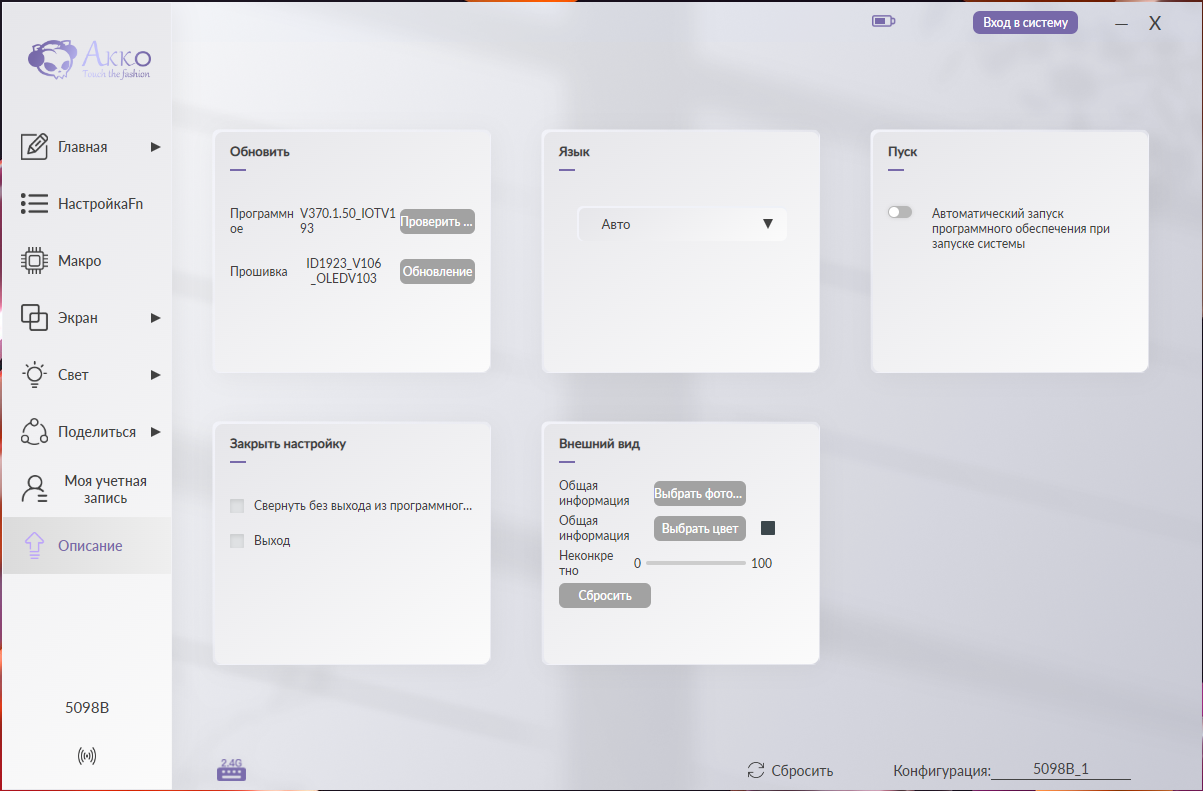Click Сбросить in Внешний вид panel
Screen dimensions: 1203x791
point(605,596)
